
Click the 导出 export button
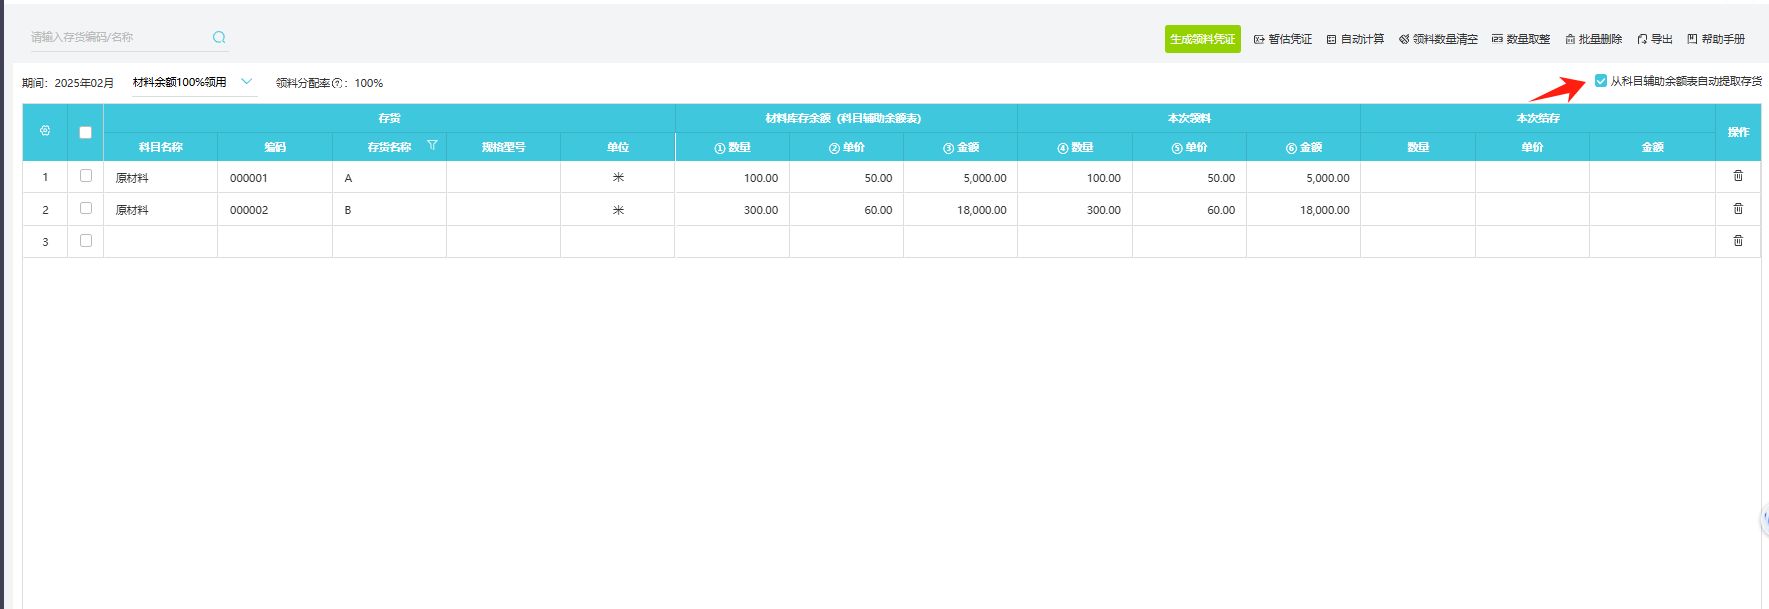point(1655,39)
